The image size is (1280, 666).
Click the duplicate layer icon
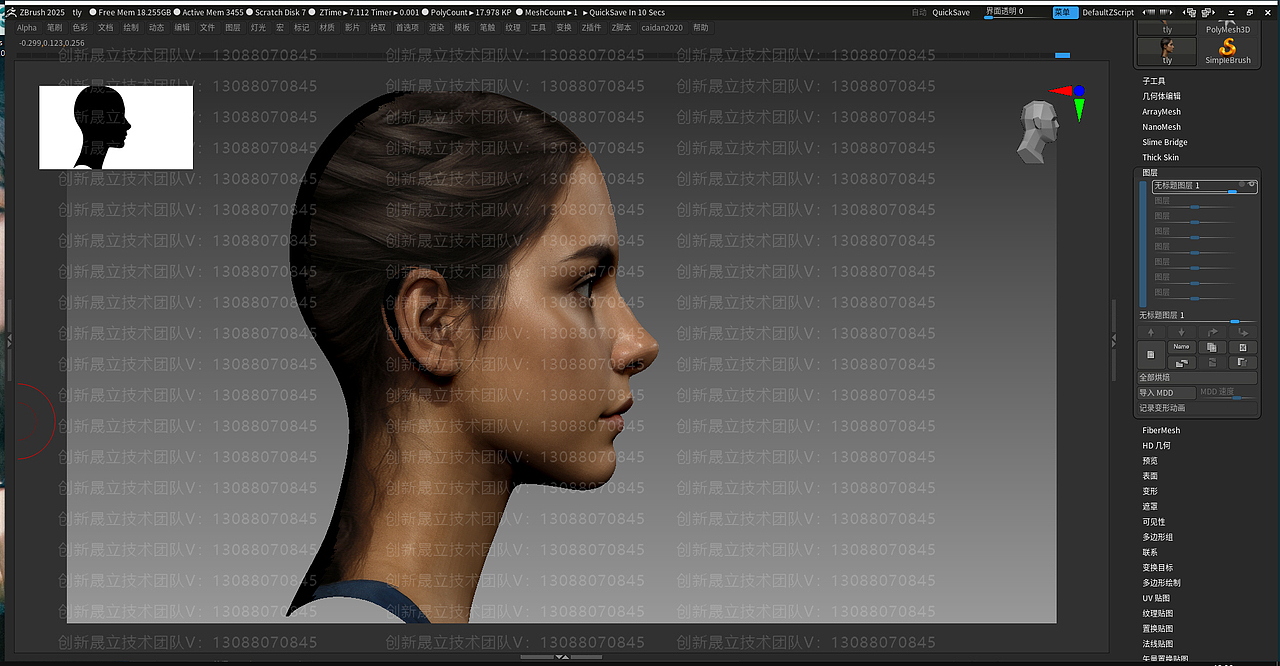pos(1212,347)
